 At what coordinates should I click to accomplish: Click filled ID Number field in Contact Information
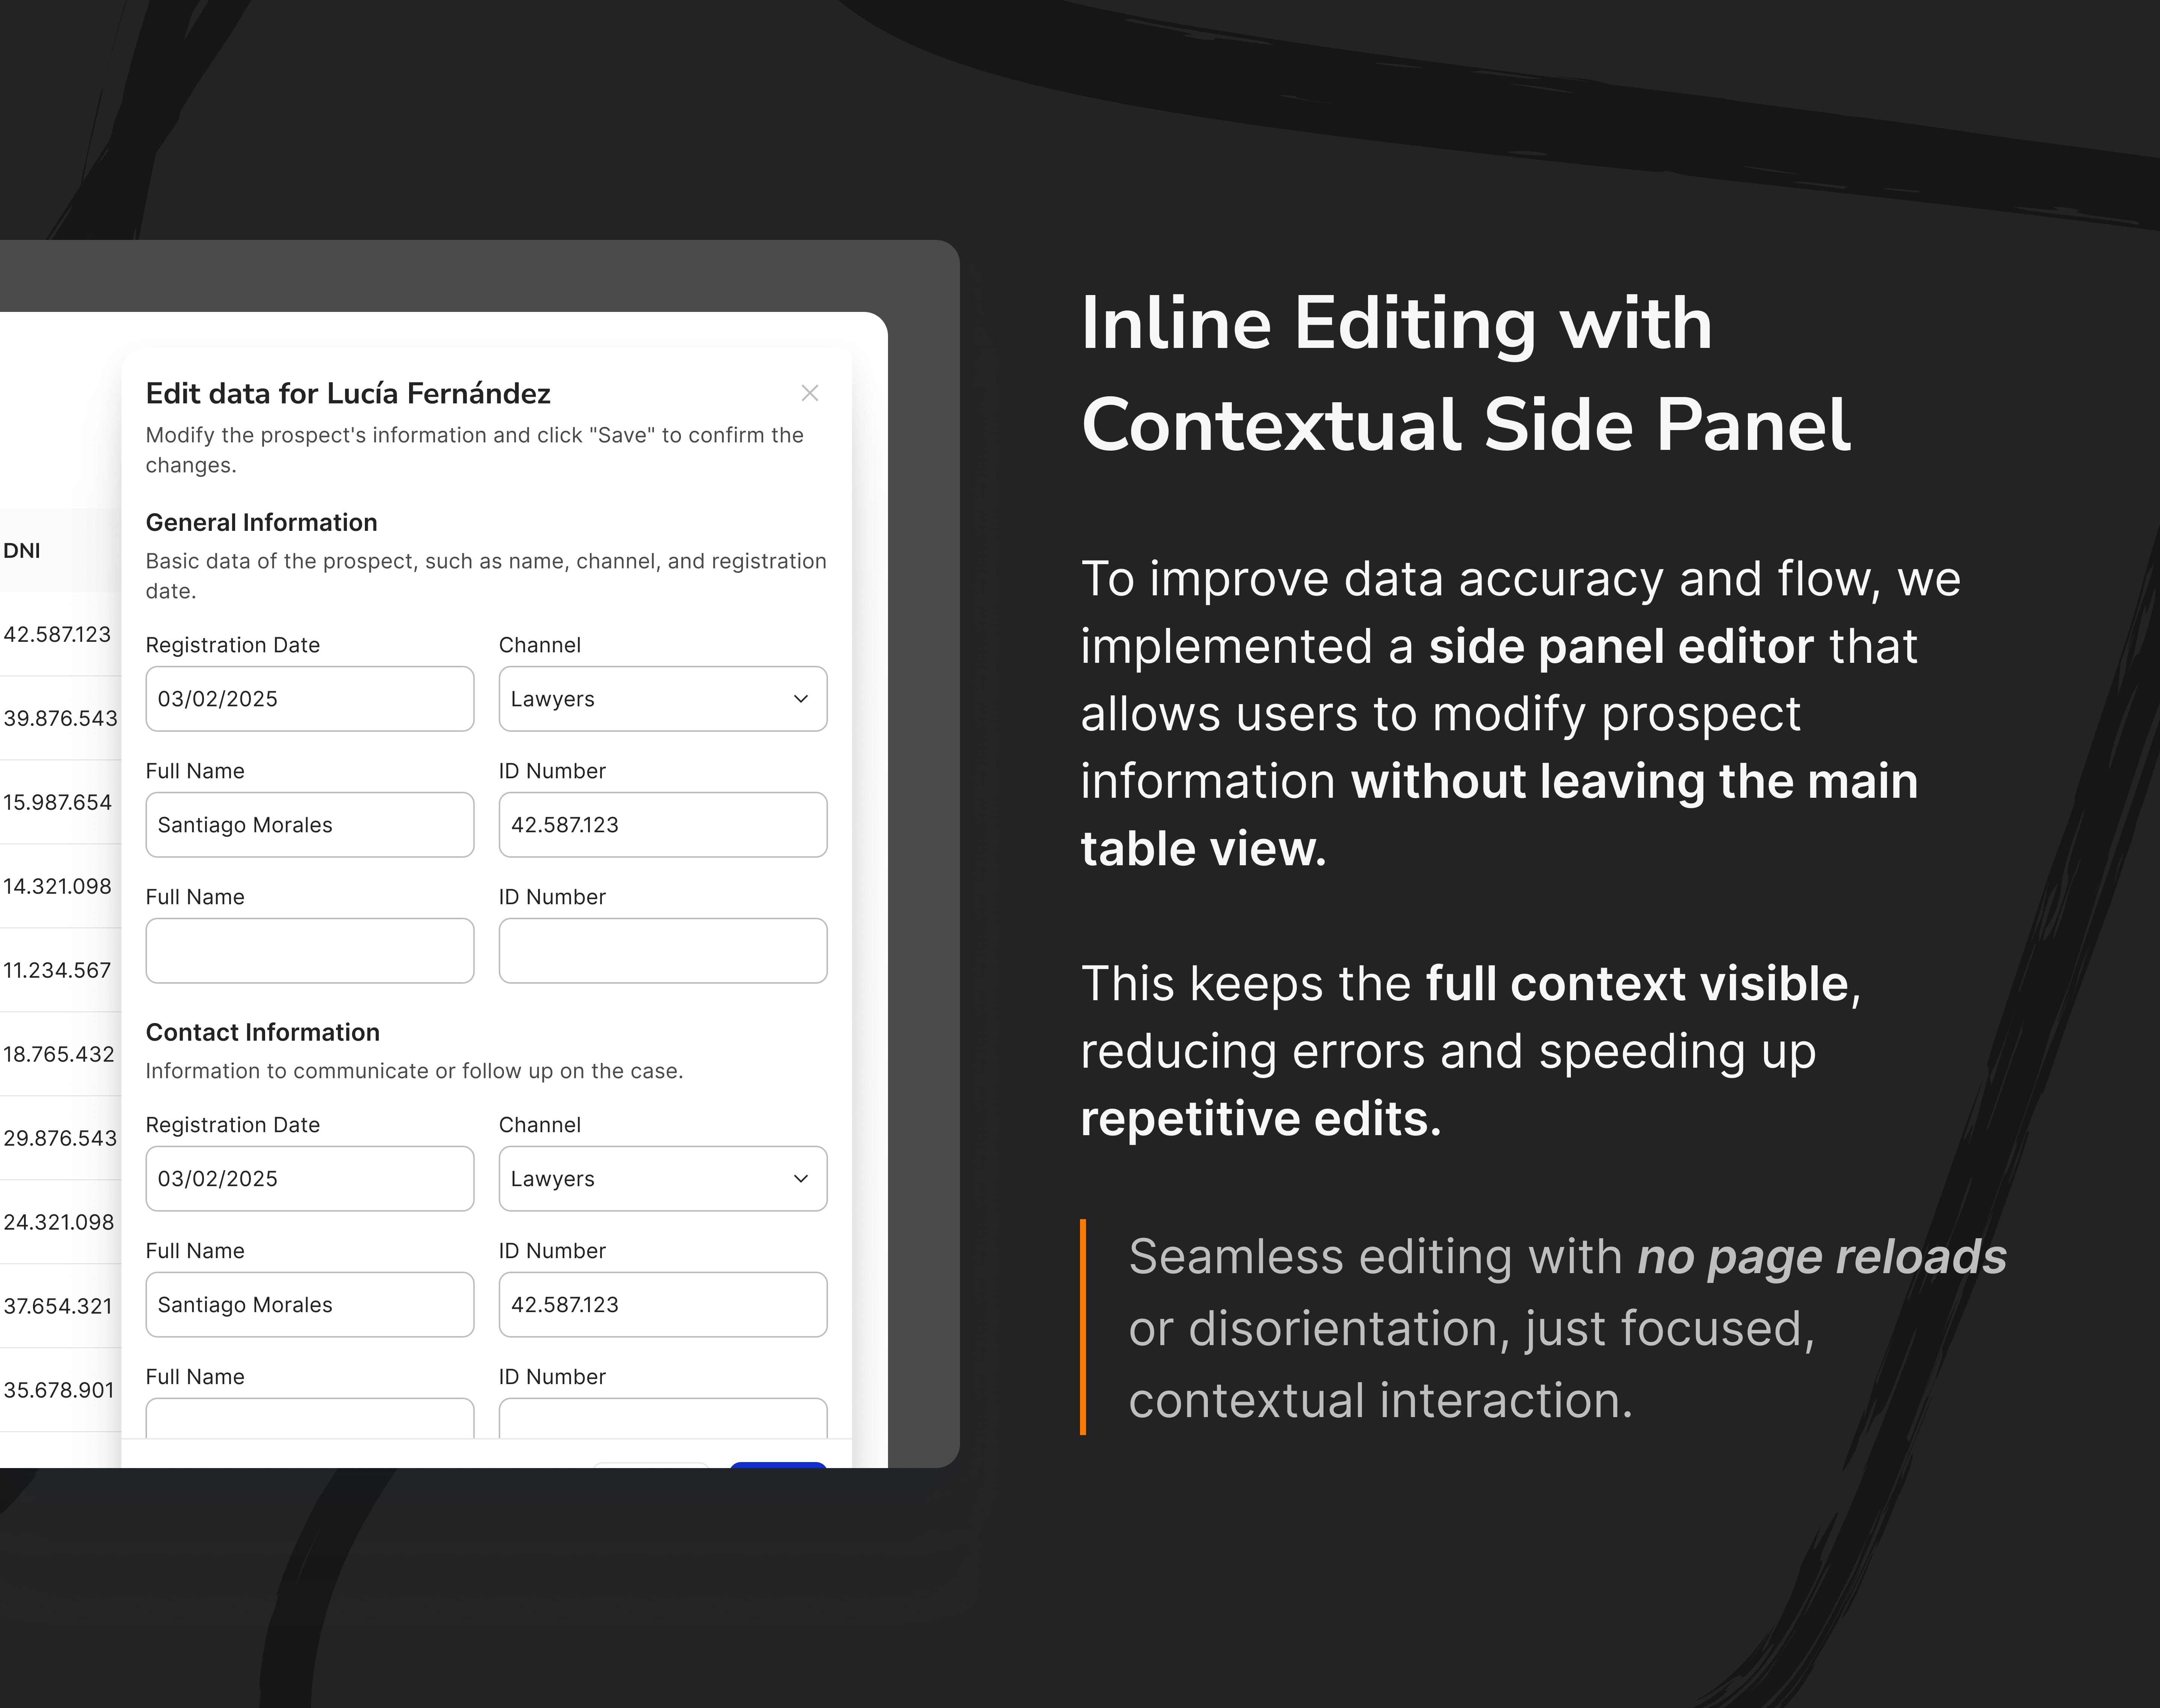point(662,1305)
